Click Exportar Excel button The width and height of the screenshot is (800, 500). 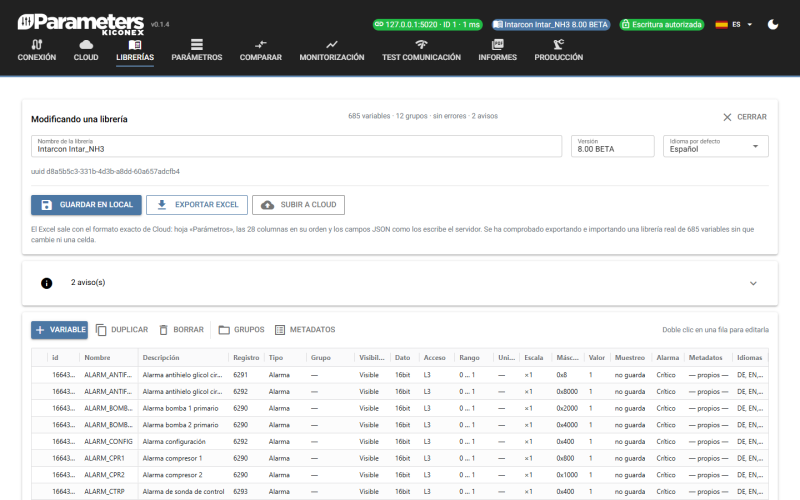point(197,205)
